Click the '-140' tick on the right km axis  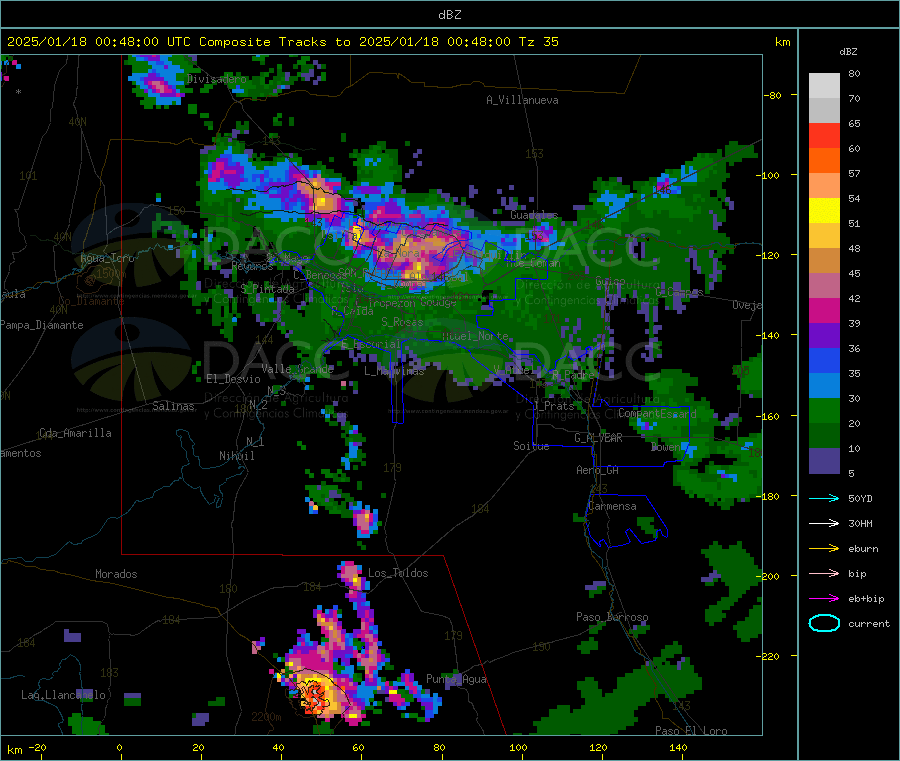click(770, 335)
